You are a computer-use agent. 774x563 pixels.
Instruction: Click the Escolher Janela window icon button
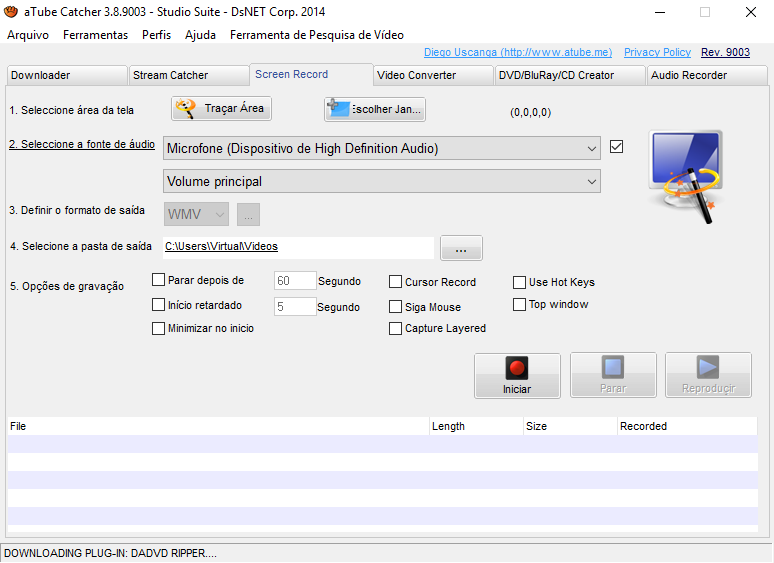375,109
